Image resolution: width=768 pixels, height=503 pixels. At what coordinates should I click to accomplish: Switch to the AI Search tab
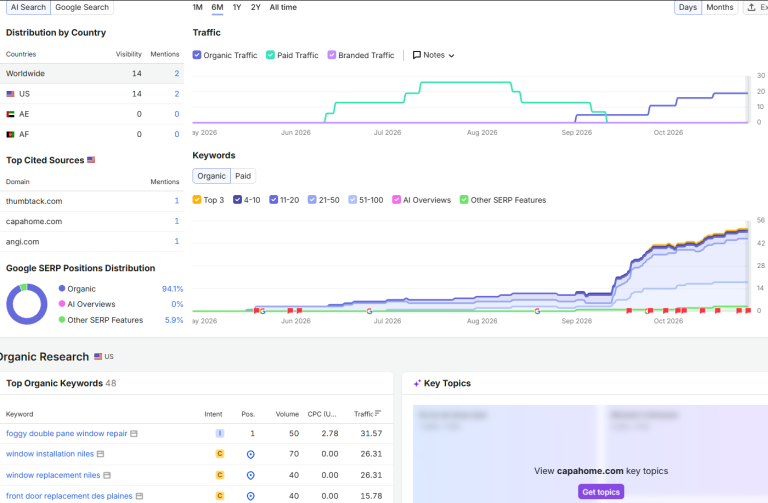(28, 7)
